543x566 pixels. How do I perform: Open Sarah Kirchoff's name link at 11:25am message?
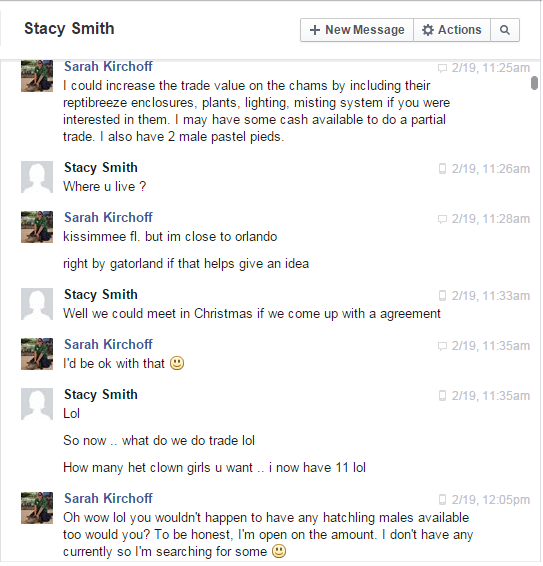pyautogui.click(x=108, y=66)
